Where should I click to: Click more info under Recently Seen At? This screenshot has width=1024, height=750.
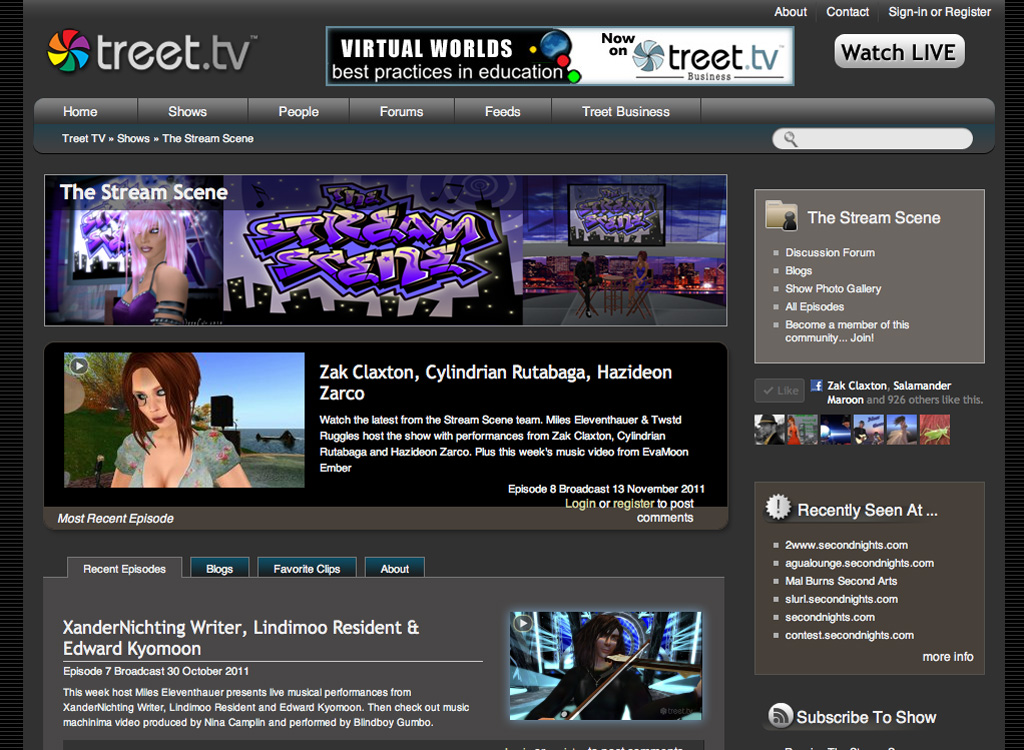click(947, 657)
